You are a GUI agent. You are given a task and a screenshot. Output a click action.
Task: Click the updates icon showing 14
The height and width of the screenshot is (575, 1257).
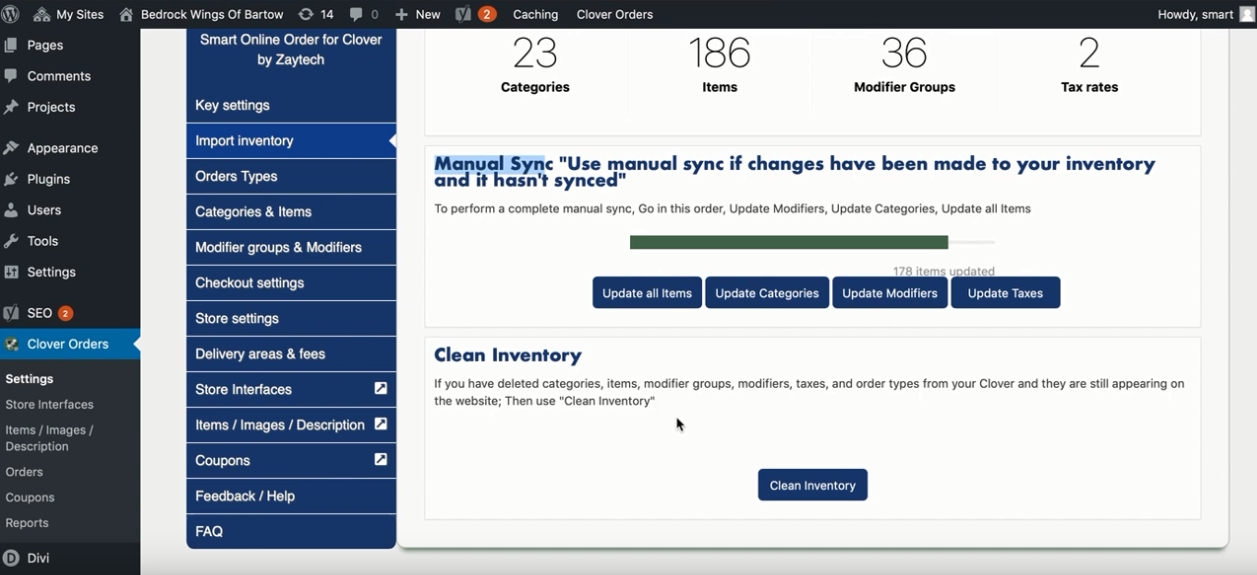[x=316, y=14]
